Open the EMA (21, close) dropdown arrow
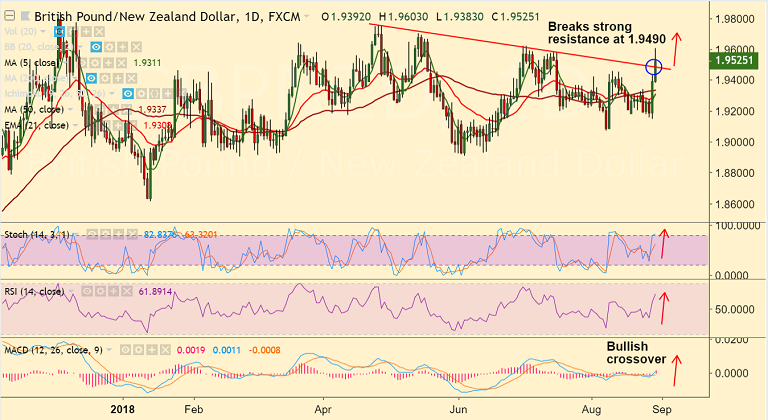 pos(75,125)
